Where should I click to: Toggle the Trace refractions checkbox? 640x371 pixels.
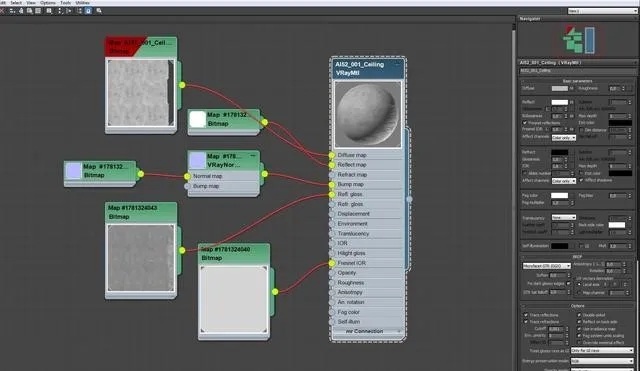coord(526,322)
